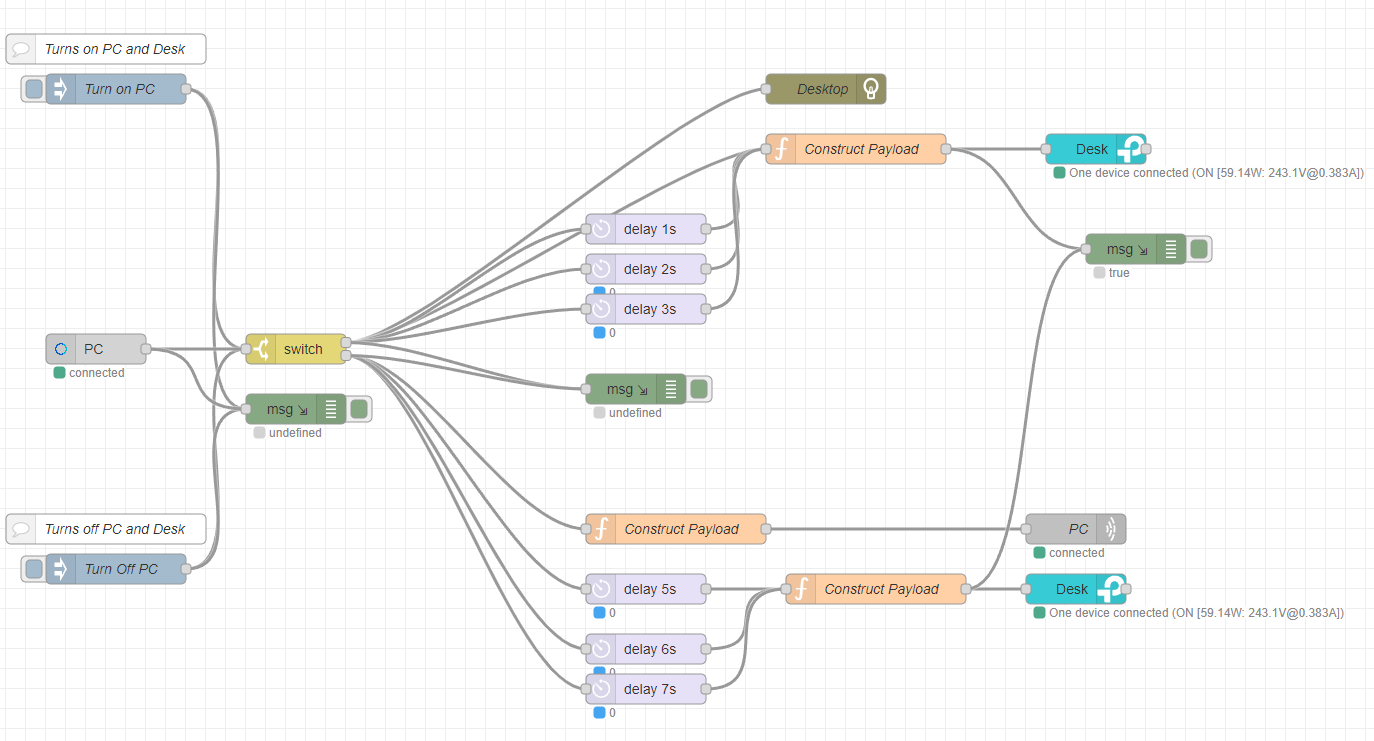Click the circle icon on the PC input node
The image size is (1374, 741).
(x=60, y=349)
